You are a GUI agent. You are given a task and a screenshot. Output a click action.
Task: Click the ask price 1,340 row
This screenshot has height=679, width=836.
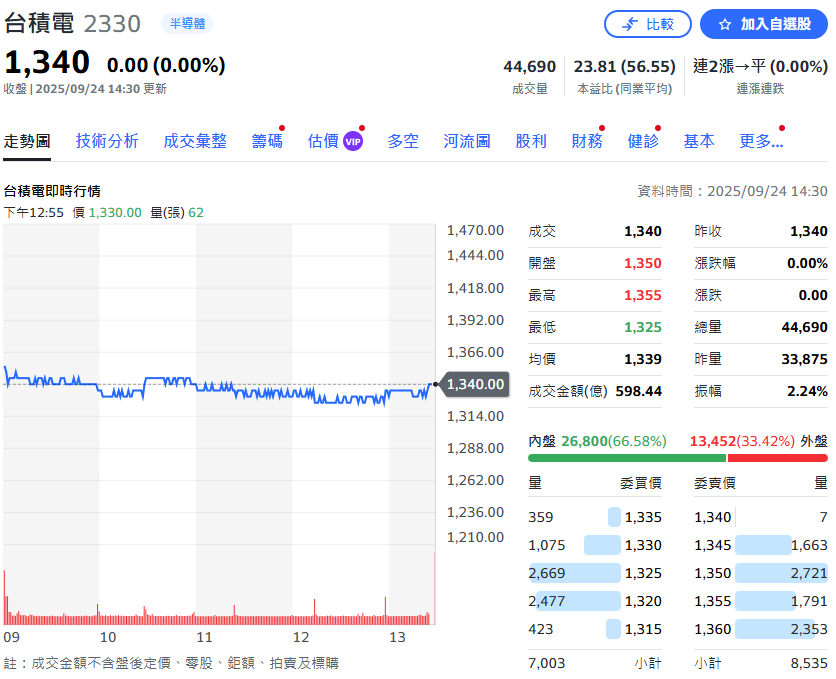point(761,517)
